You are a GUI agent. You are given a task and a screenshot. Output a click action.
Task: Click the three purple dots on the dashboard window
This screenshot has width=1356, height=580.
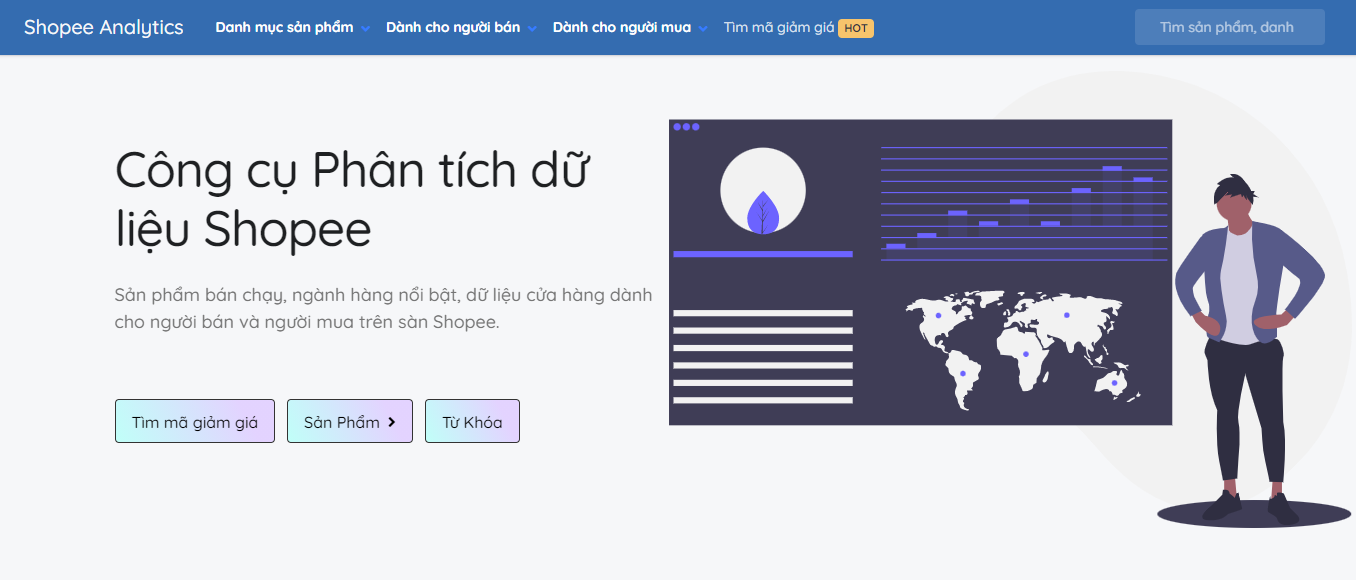[686, 127]
